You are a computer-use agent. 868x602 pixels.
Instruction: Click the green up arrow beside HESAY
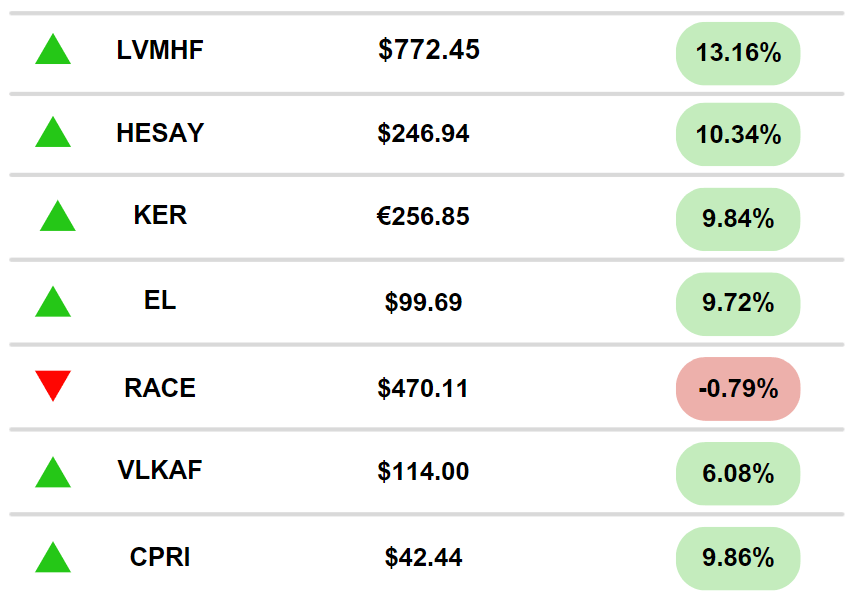pos(53,132)
